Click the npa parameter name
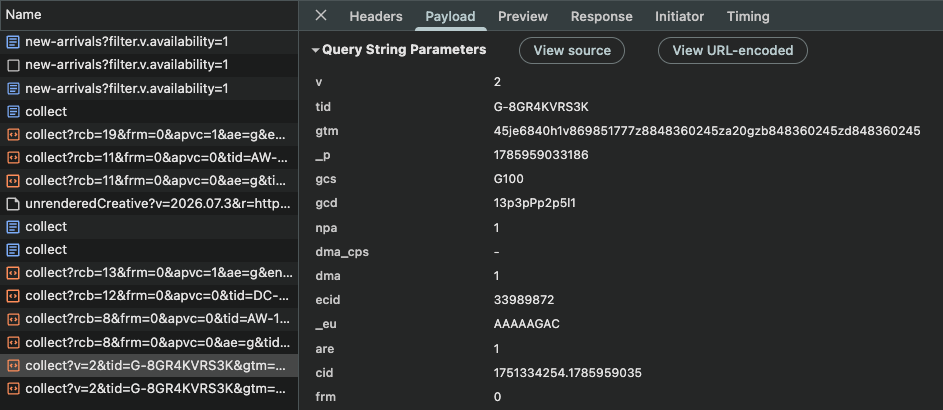The image size is (943, 410). [x=325, y=228]
